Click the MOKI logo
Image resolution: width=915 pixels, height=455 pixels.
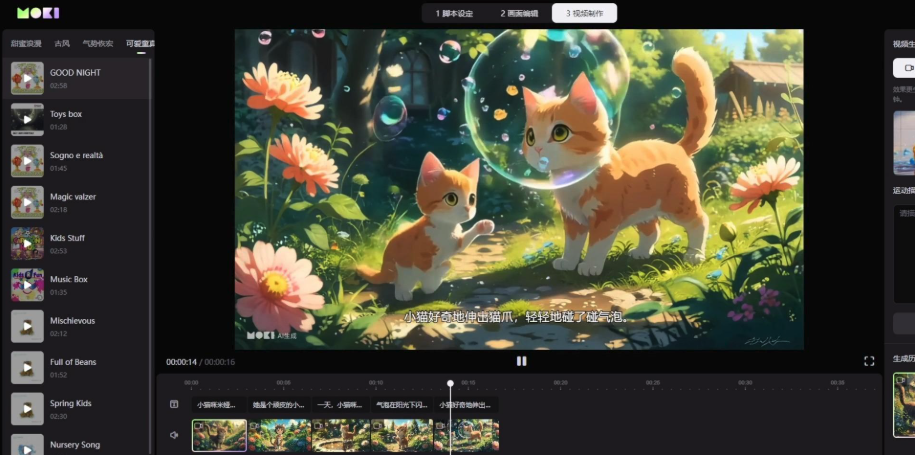[x=38, y=13]
